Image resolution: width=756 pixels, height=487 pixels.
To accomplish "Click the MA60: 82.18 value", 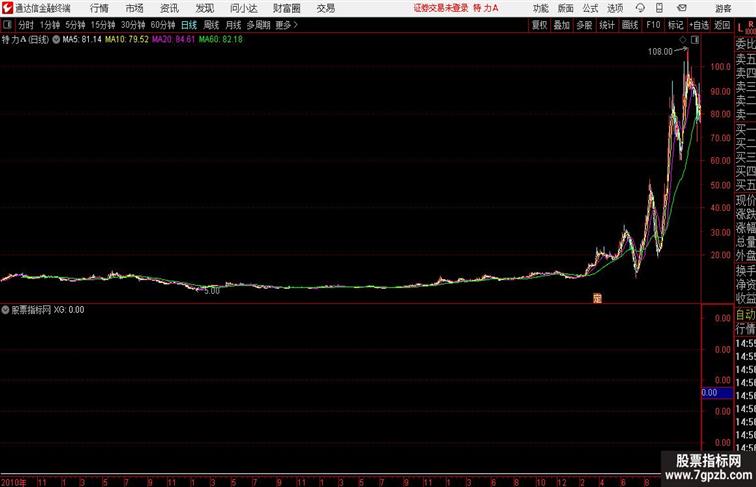I will (x=221, y=40).
